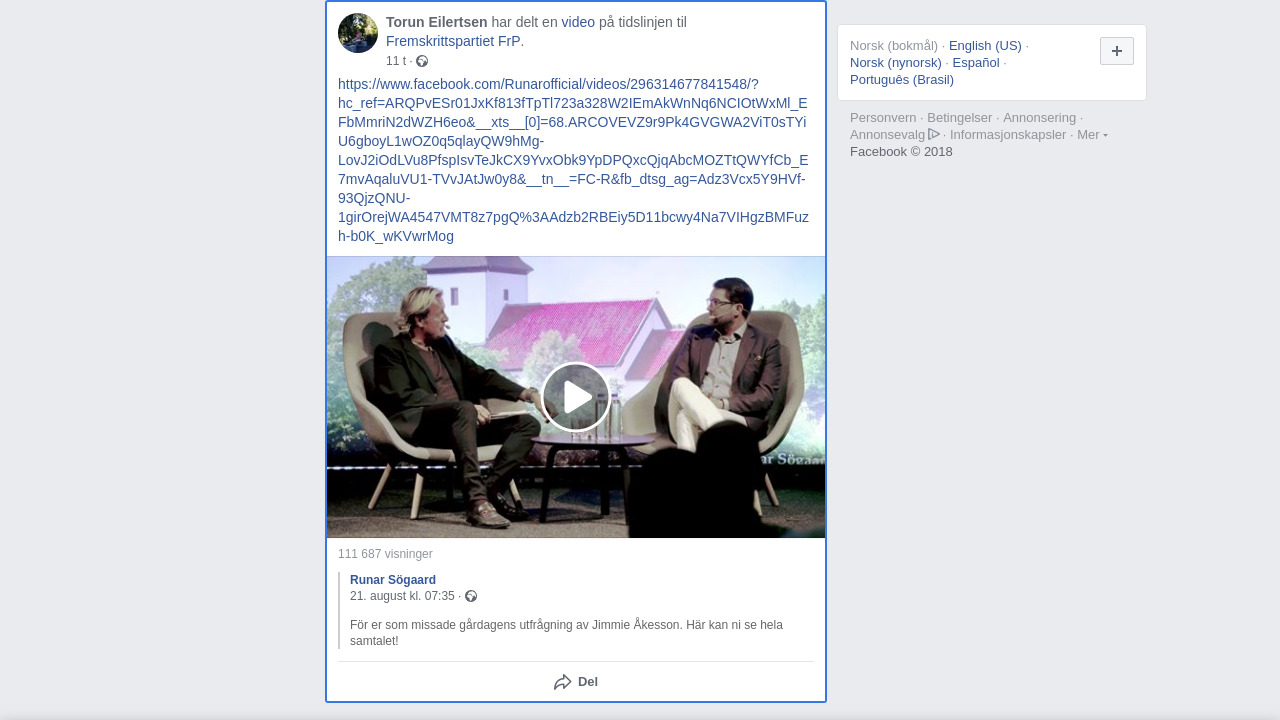Switch language to Português (Brasil)
The width and height of the screenshot is (1280, 720).
click(902, 79)
